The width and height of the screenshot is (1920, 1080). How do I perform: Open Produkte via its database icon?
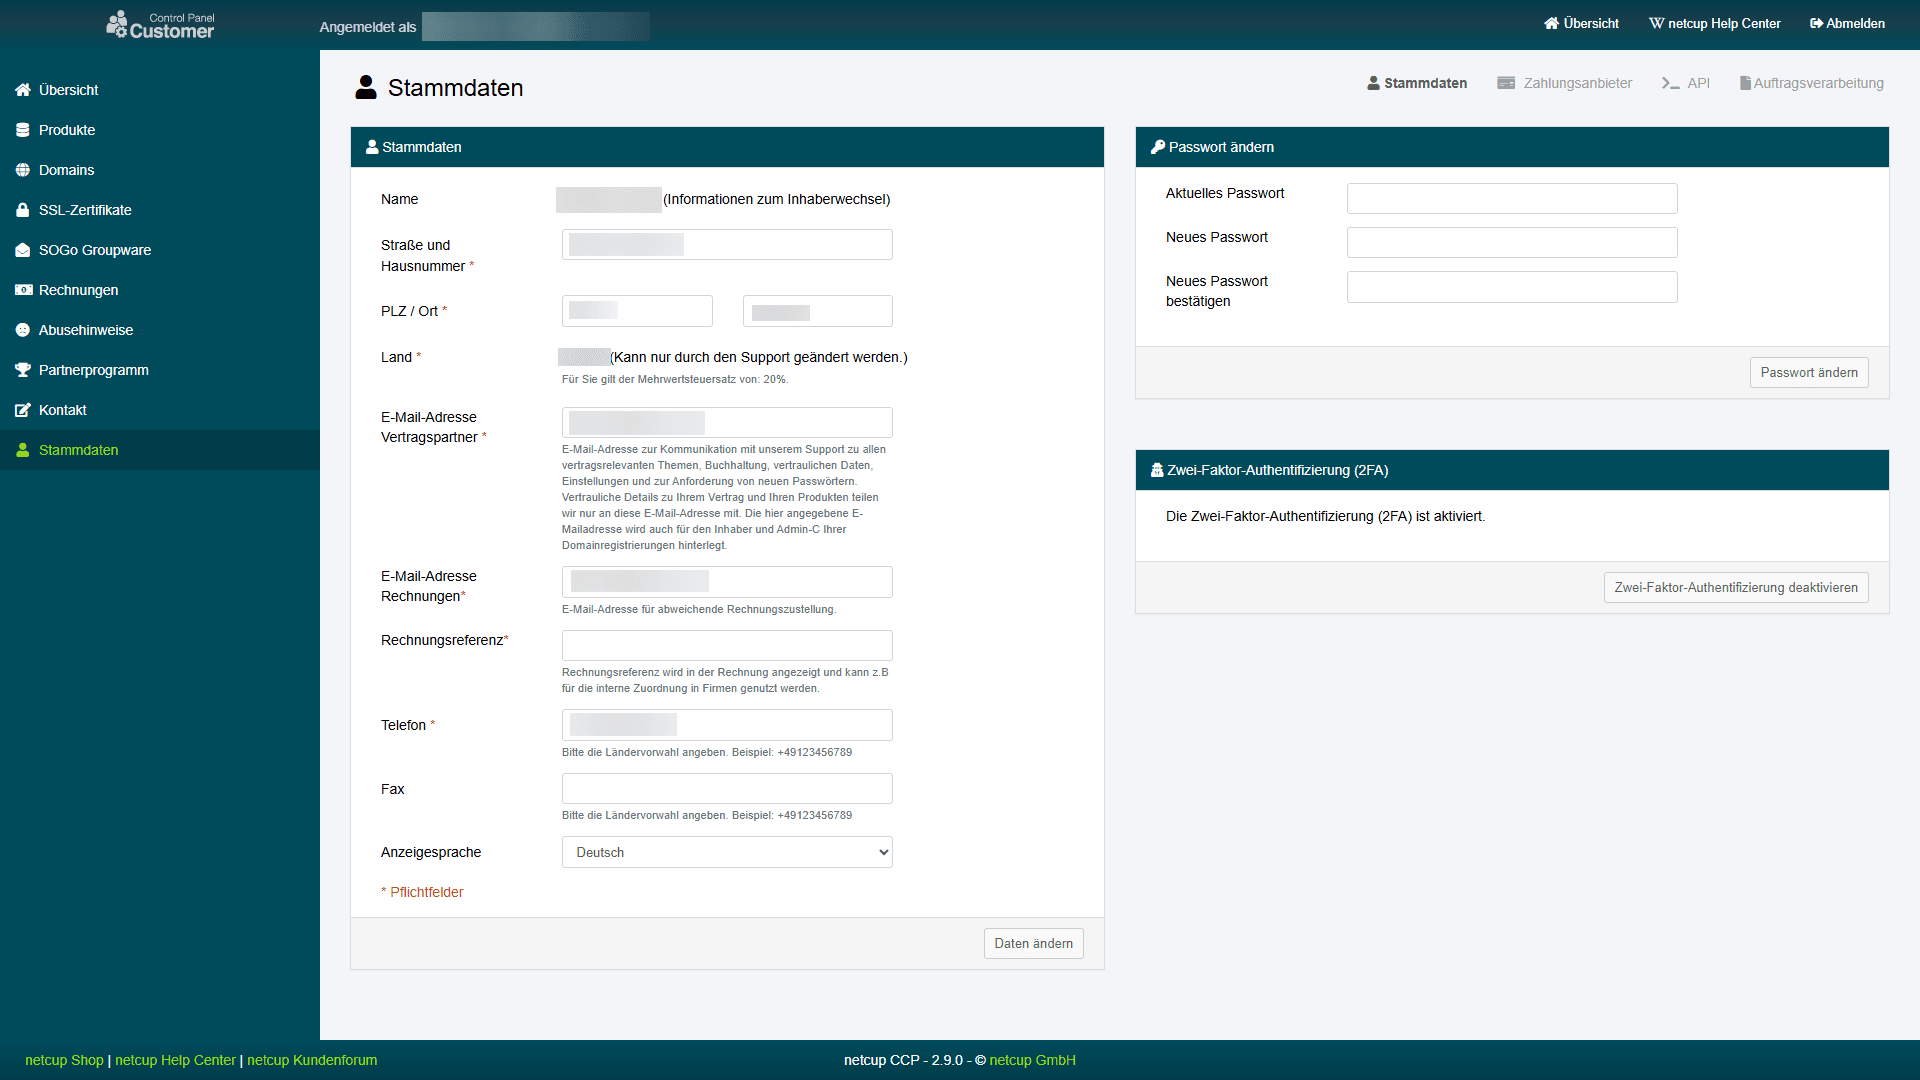coord(23,130)
